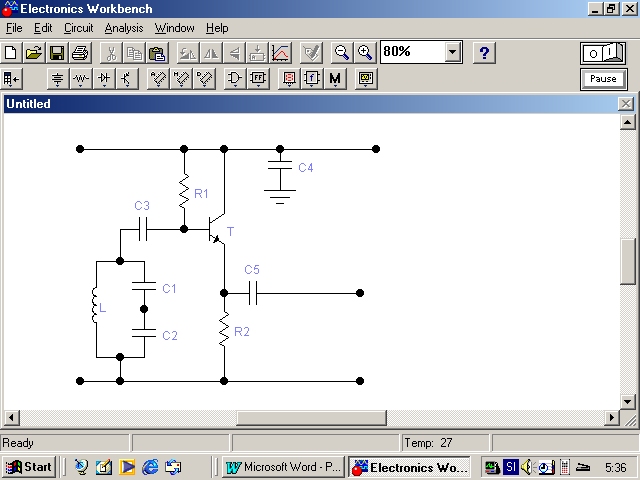Image resolution: width=640 pixels, height=480 pixels.
Task: Rotate the selected component
Action: tap(188, 53)
